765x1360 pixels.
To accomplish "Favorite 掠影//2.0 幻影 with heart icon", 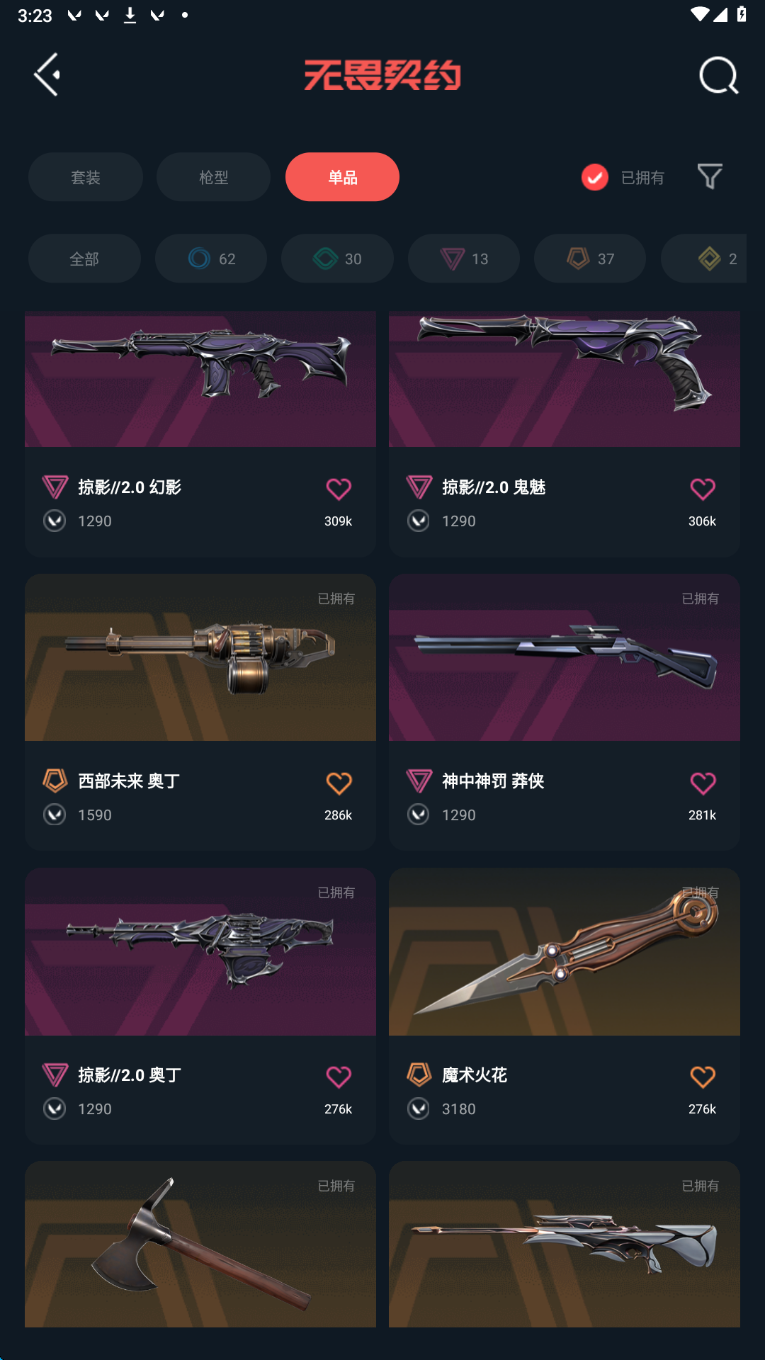I will point(339,488).
